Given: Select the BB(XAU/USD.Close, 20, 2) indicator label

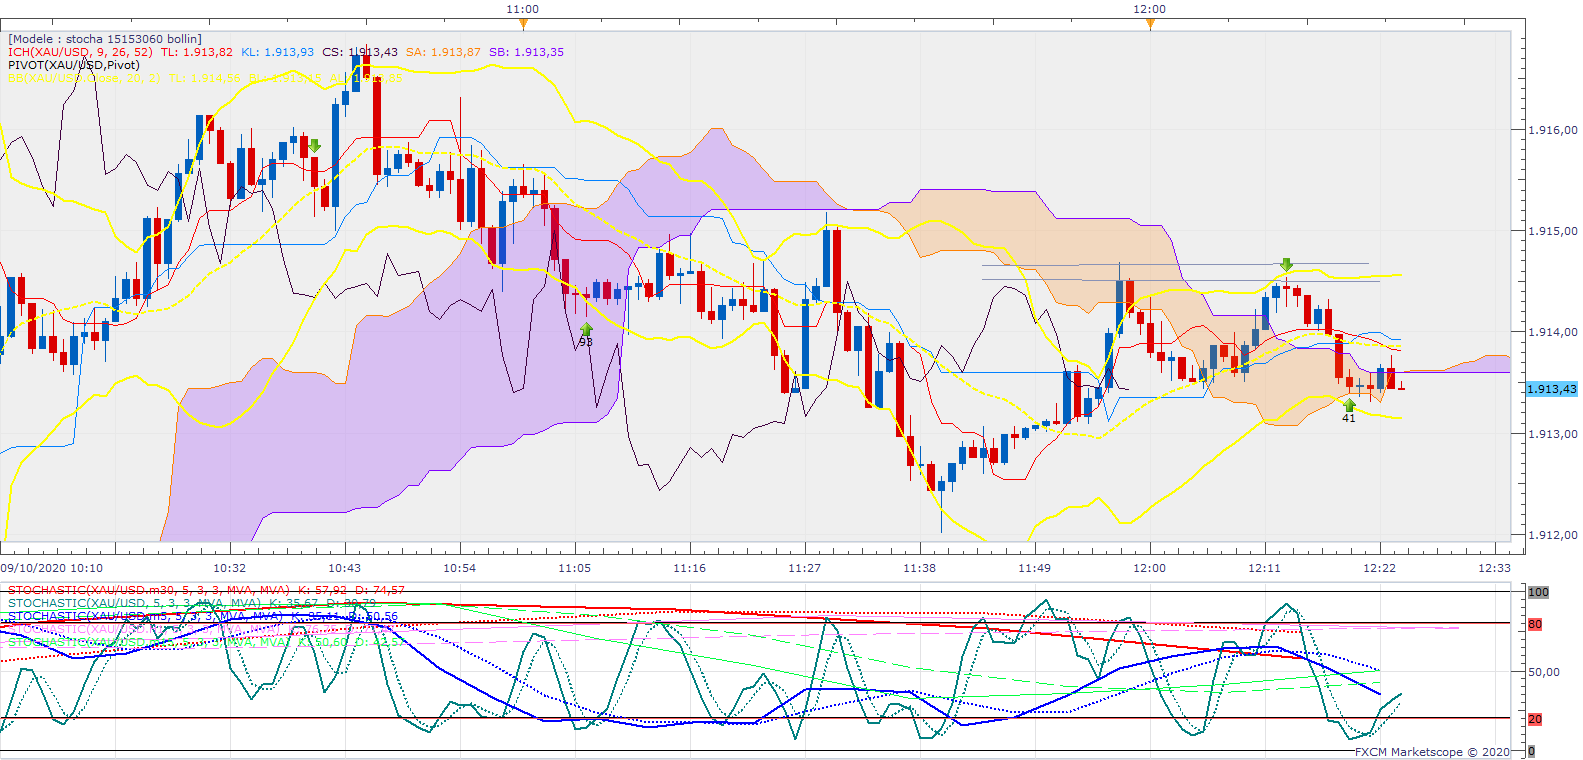Looking at the screenshot, I should tap(84, 78).
